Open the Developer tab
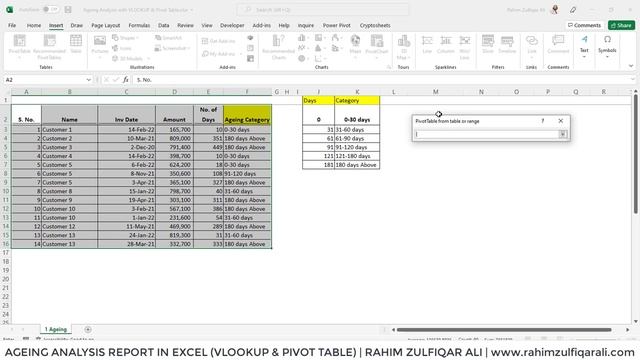 click(232, 25)
